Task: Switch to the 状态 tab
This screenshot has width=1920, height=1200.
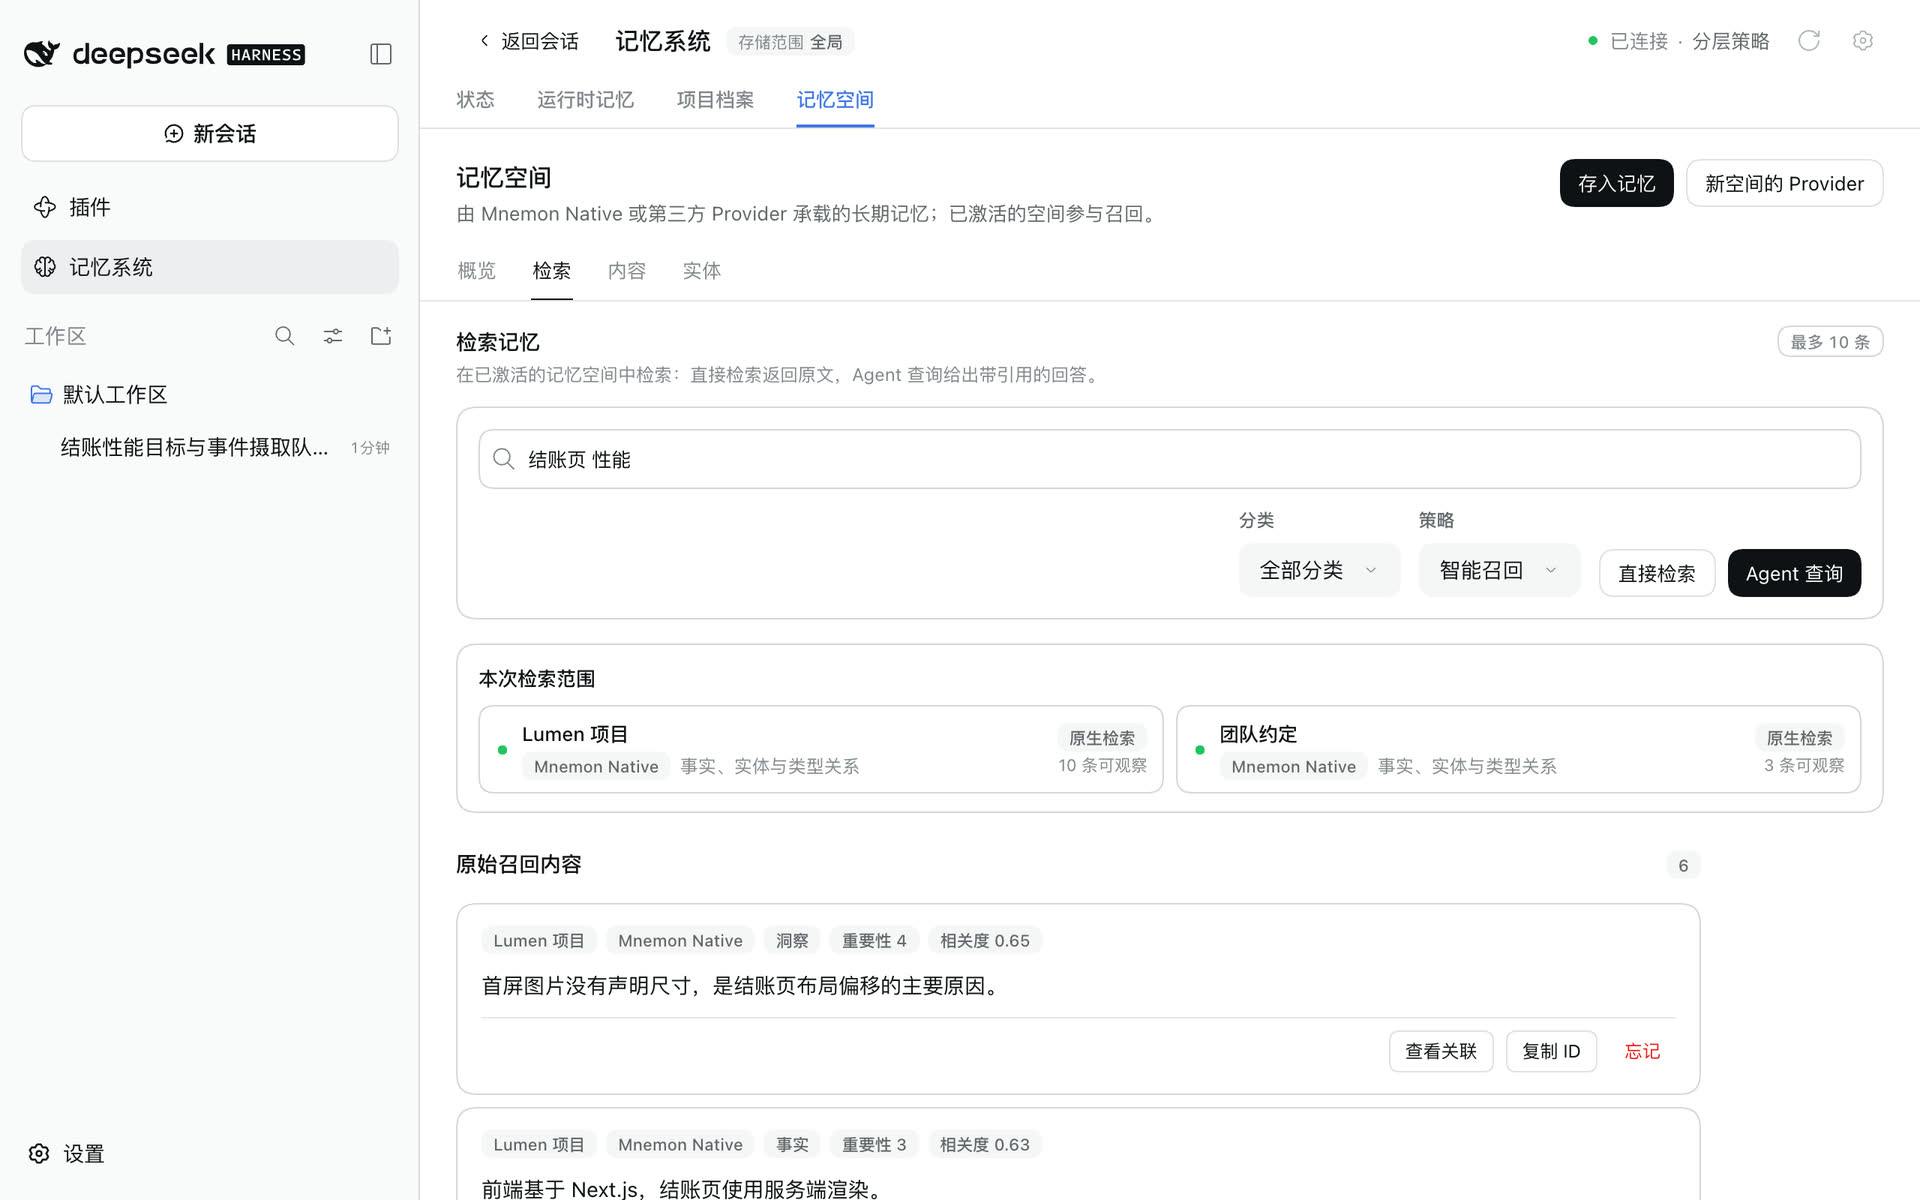Action: coord(475,100)
